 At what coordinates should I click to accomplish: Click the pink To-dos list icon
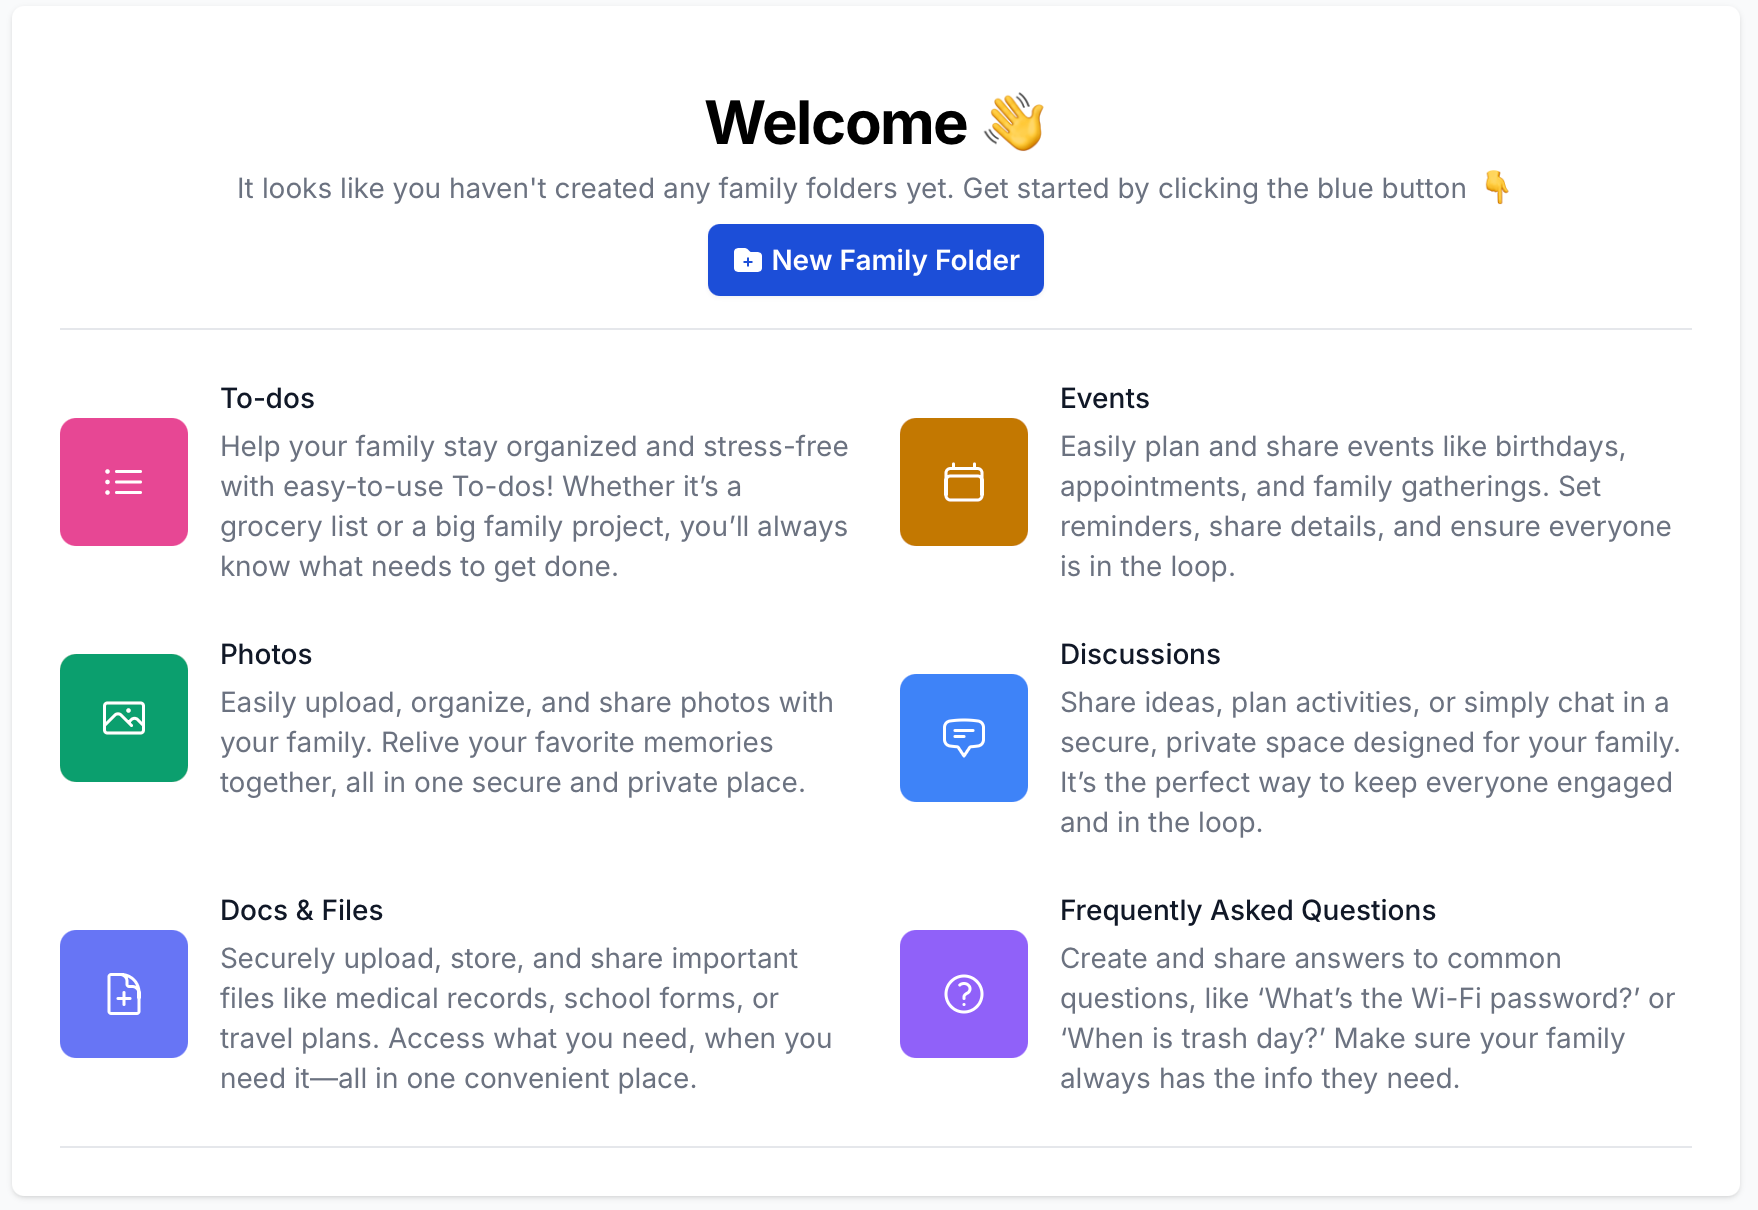tap(124, 482)
